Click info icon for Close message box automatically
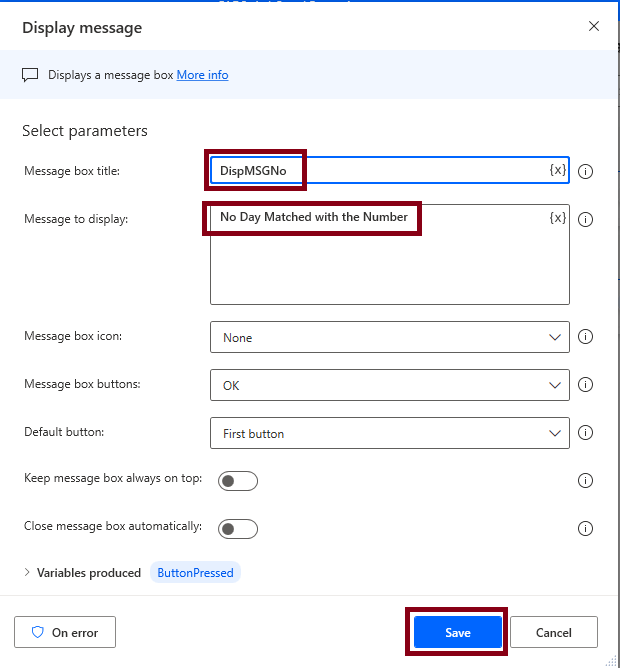This screenshot has width=620, height=668. click(585, 529)
